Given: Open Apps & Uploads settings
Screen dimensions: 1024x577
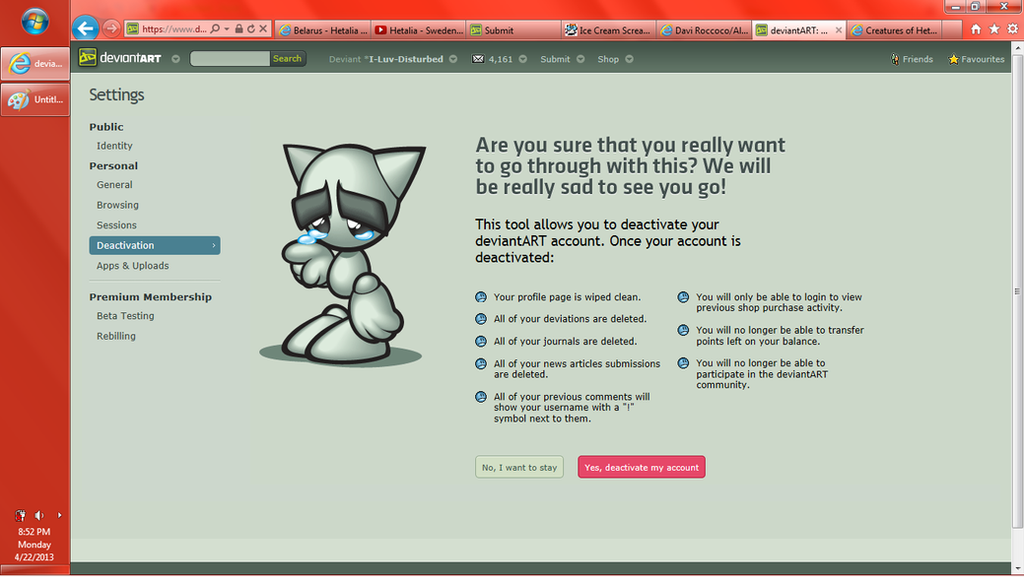Looking at the screenshot, I should click(x=133, y=266).
